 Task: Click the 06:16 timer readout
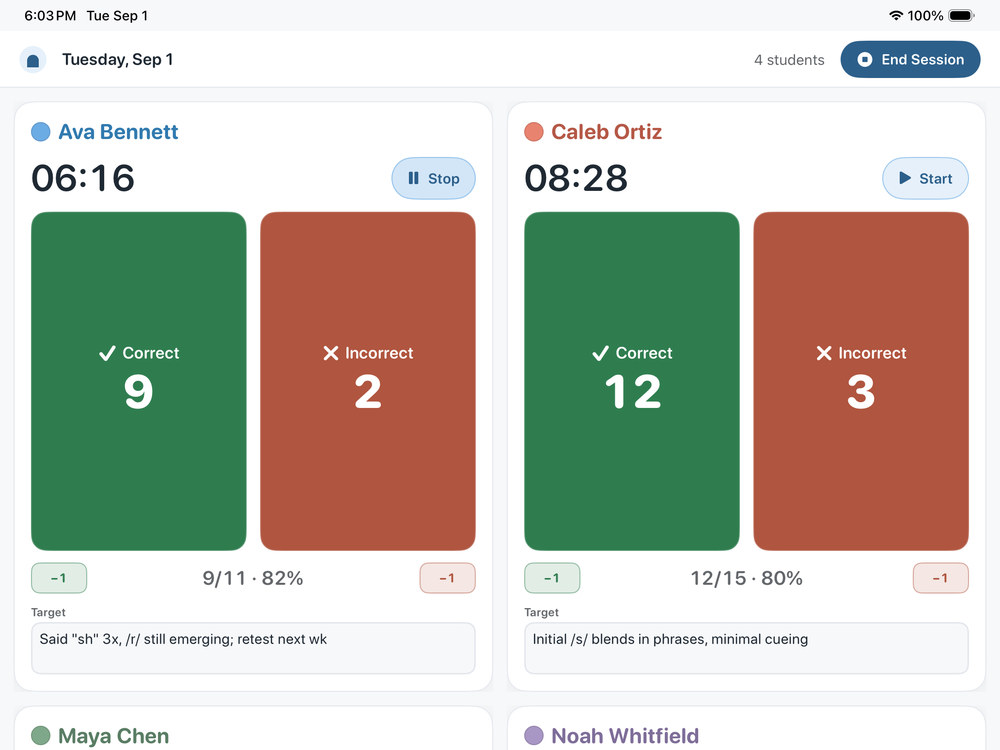(x=83, y=178)
